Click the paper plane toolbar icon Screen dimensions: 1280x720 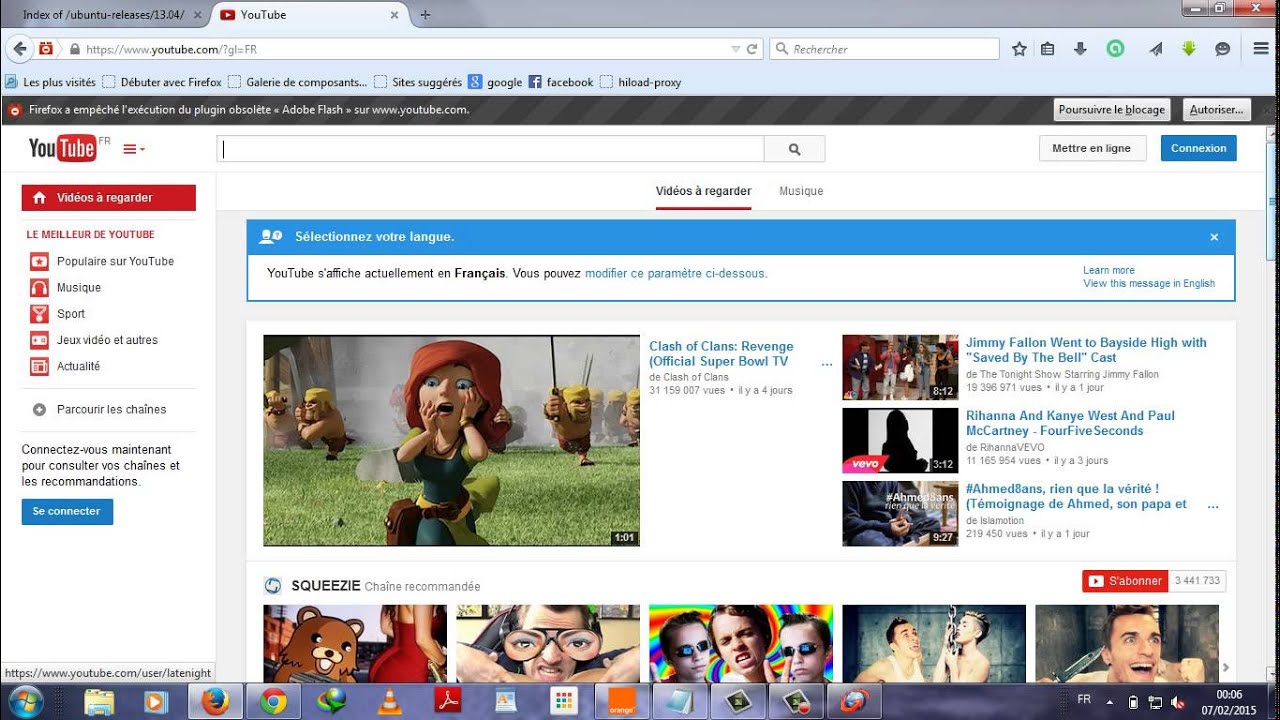point(1155,49)
